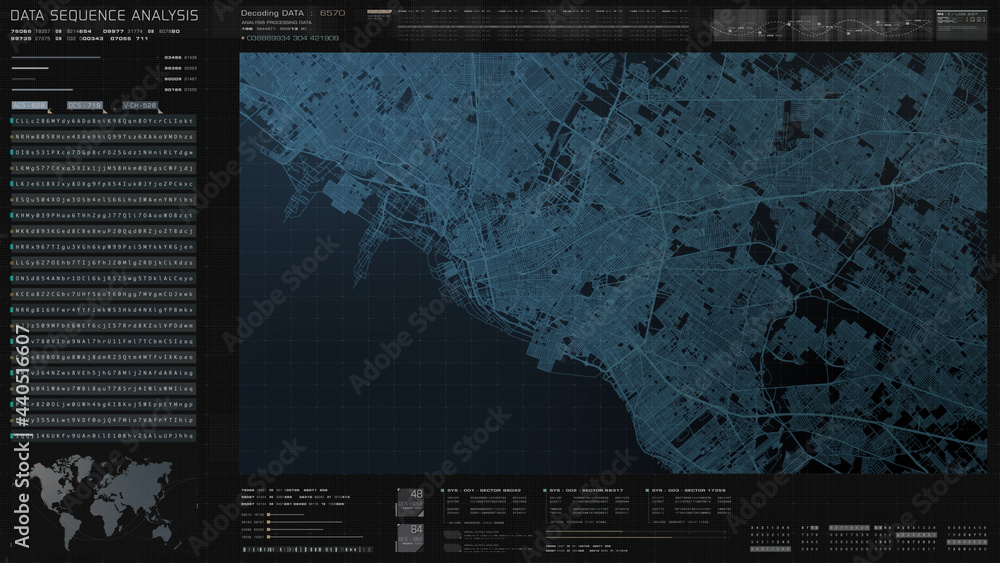
Task: Click the 038889934 304 421909 code line
Action: pos(292,38)
